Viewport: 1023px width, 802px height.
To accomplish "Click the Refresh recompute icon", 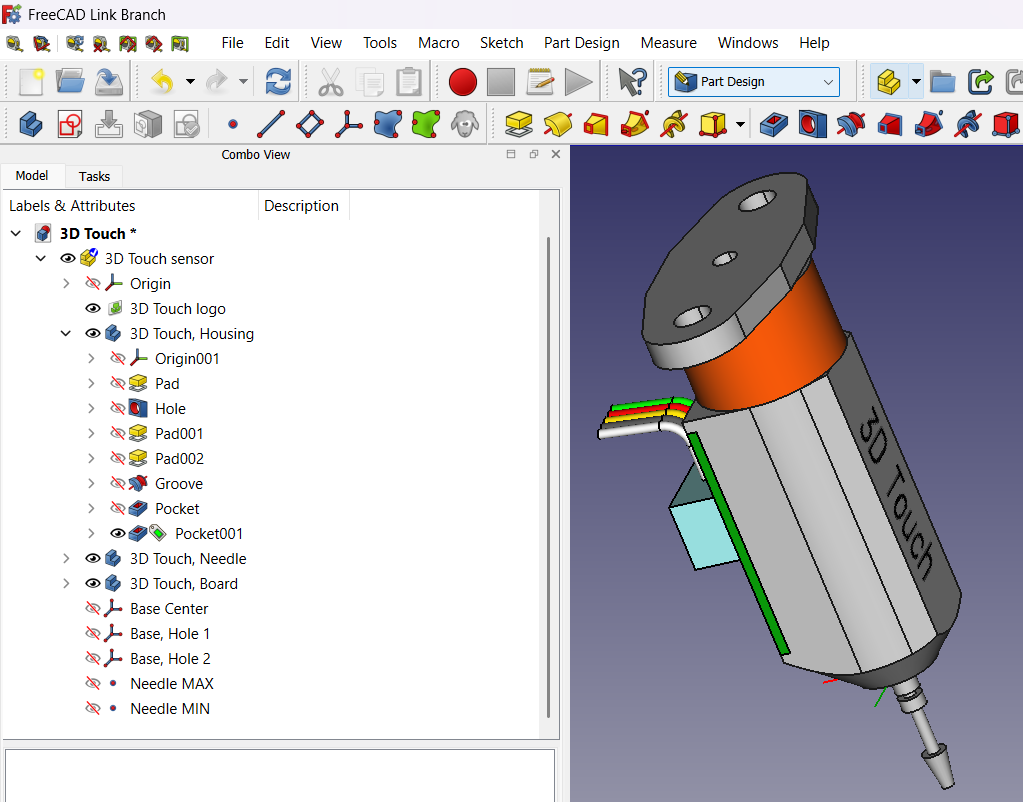I will point(278,82).
